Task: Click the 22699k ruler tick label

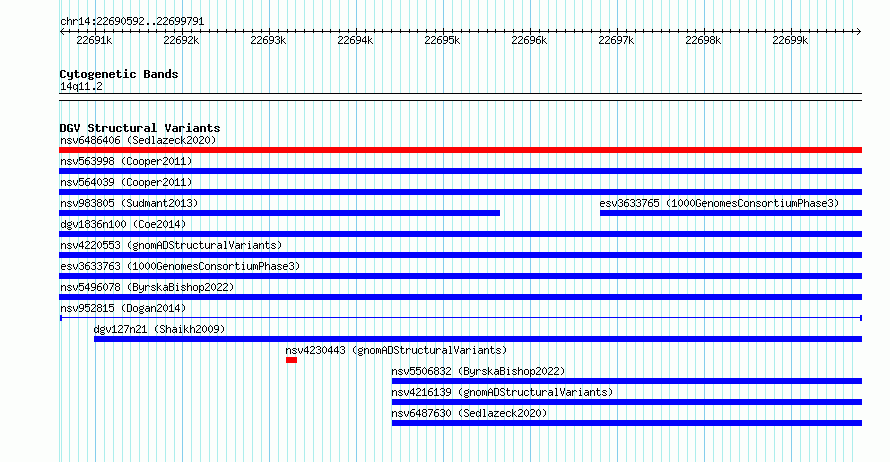Action: coord(790,40)
